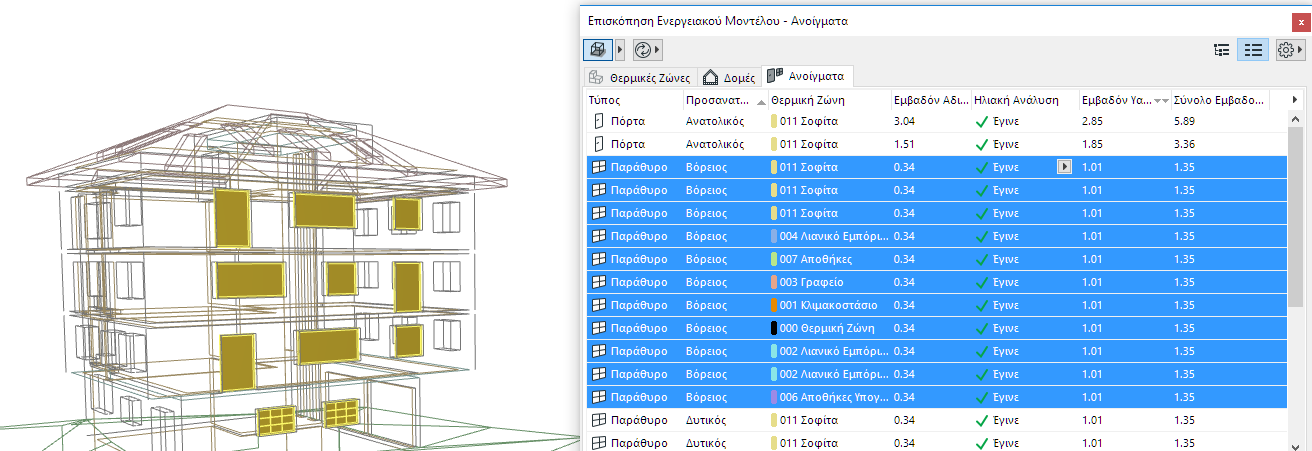Click the small arrow button in Ηλιακή Ανάλυση cell
This screenshot has height=451, width=1312.
click(x=1064, y=167)
